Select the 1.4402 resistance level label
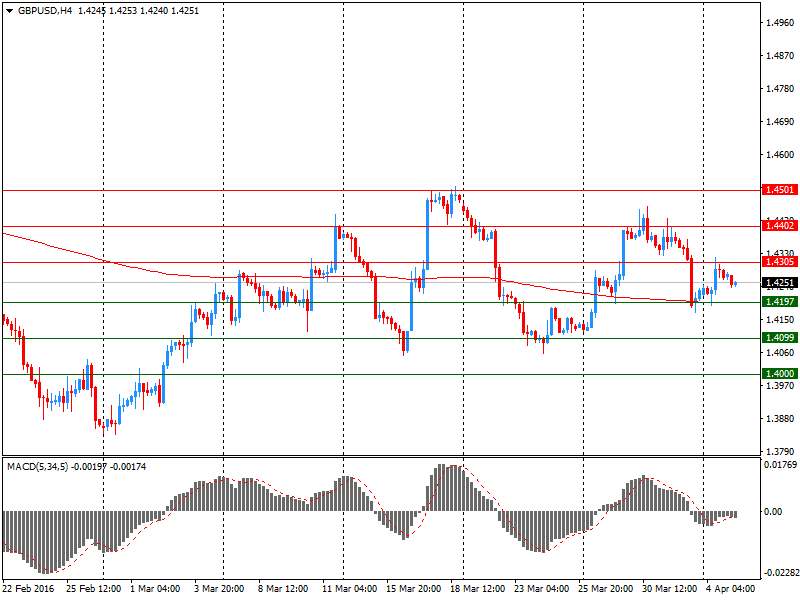Screen dimensions: 800x600 [x=780, y=226]
